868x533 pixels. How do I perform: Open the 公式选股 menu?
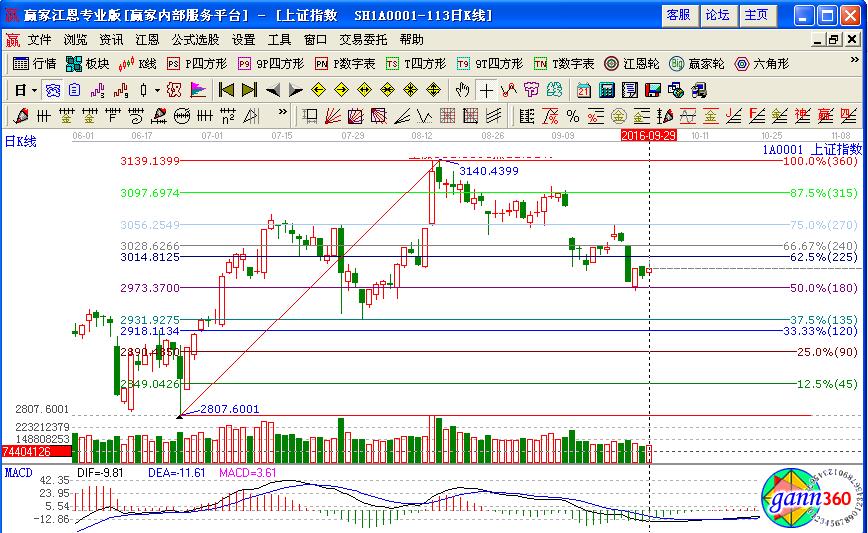point(195,40)
